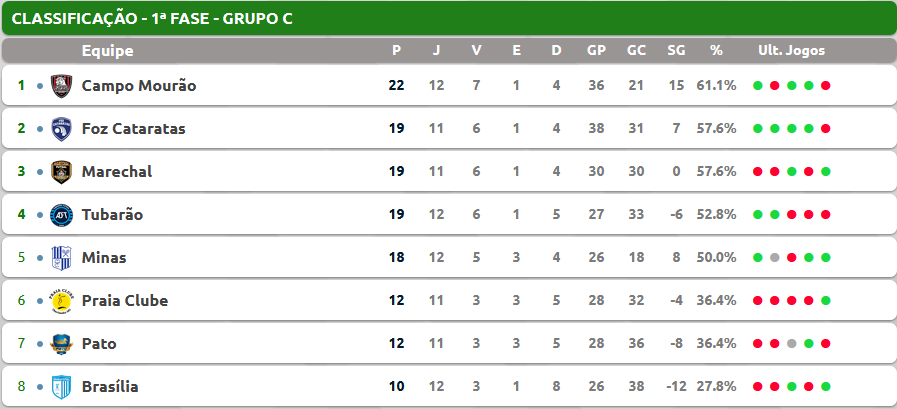Screen dimensions: 897x409
Task: Click the Pato team crest
Action: pos(61,344)
